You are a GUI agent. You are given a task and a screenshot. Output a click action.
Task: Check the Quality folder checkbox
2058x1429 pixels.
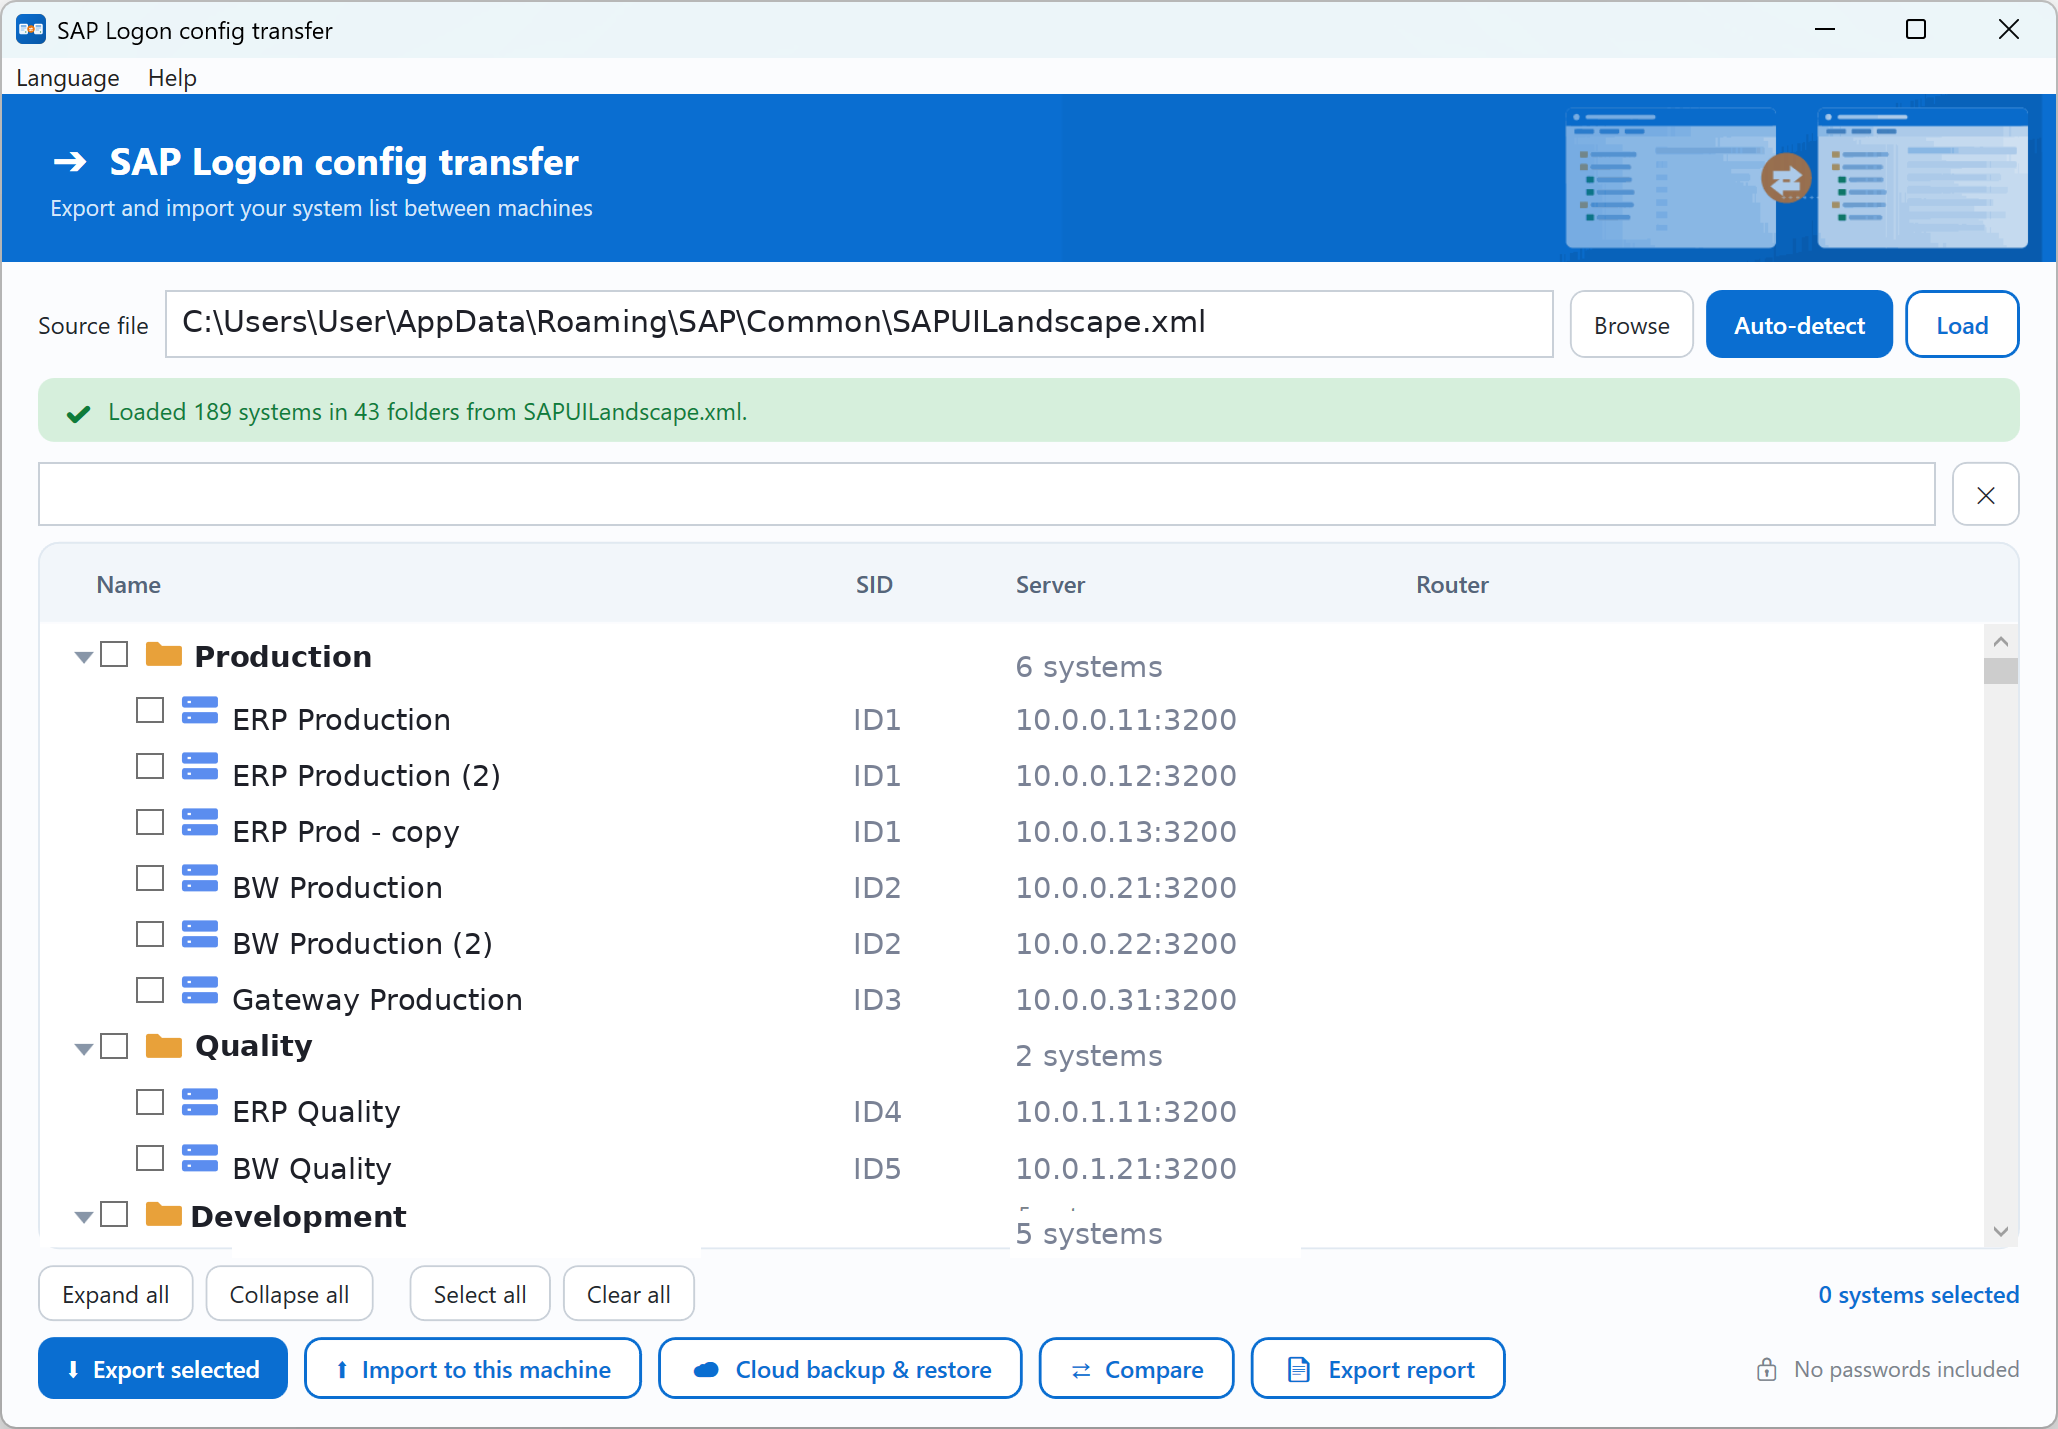(115, 1046)
